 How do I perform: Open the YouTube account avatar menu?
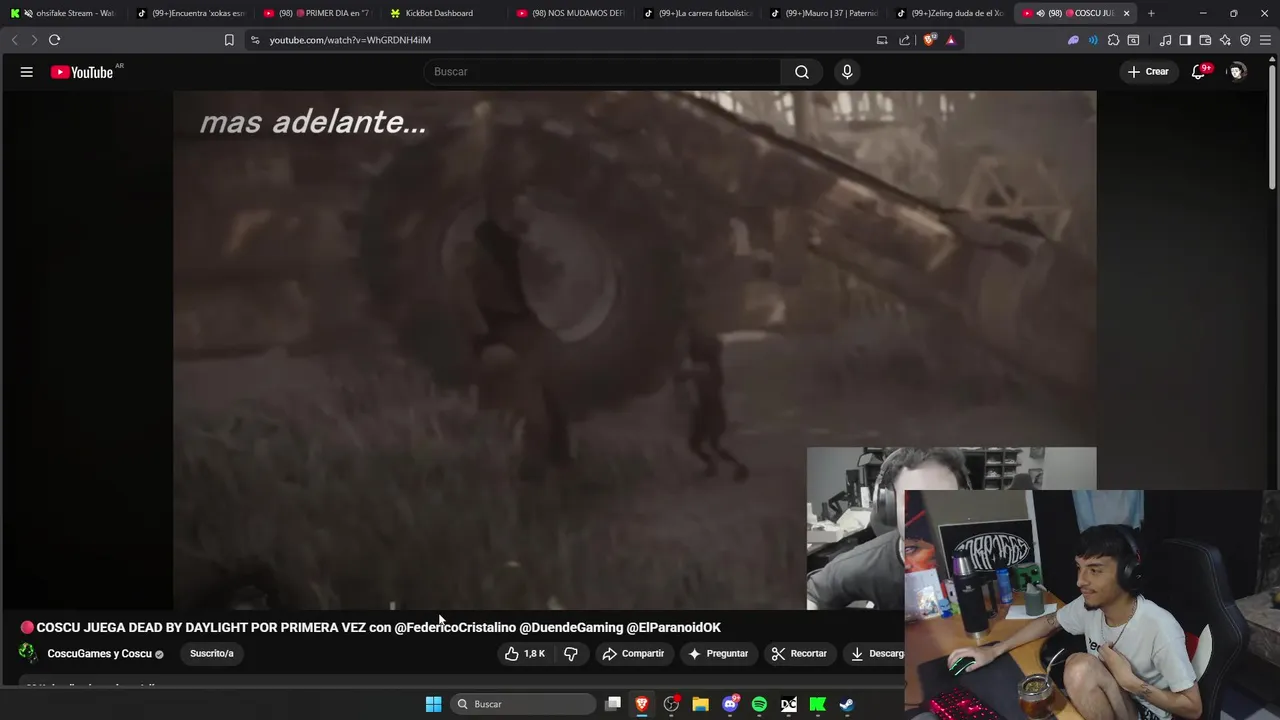pyautogui.click(x=1237, y=72)
